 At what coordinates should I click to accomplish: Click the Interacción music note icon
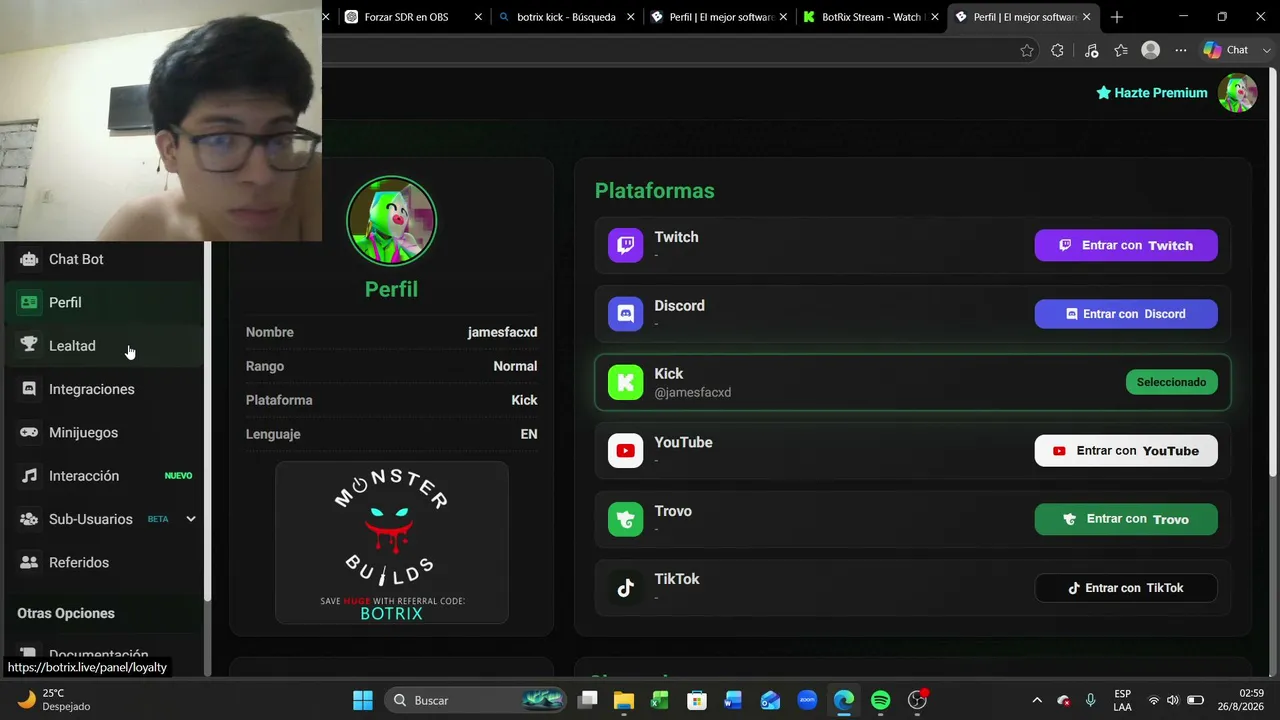[29, 475]
